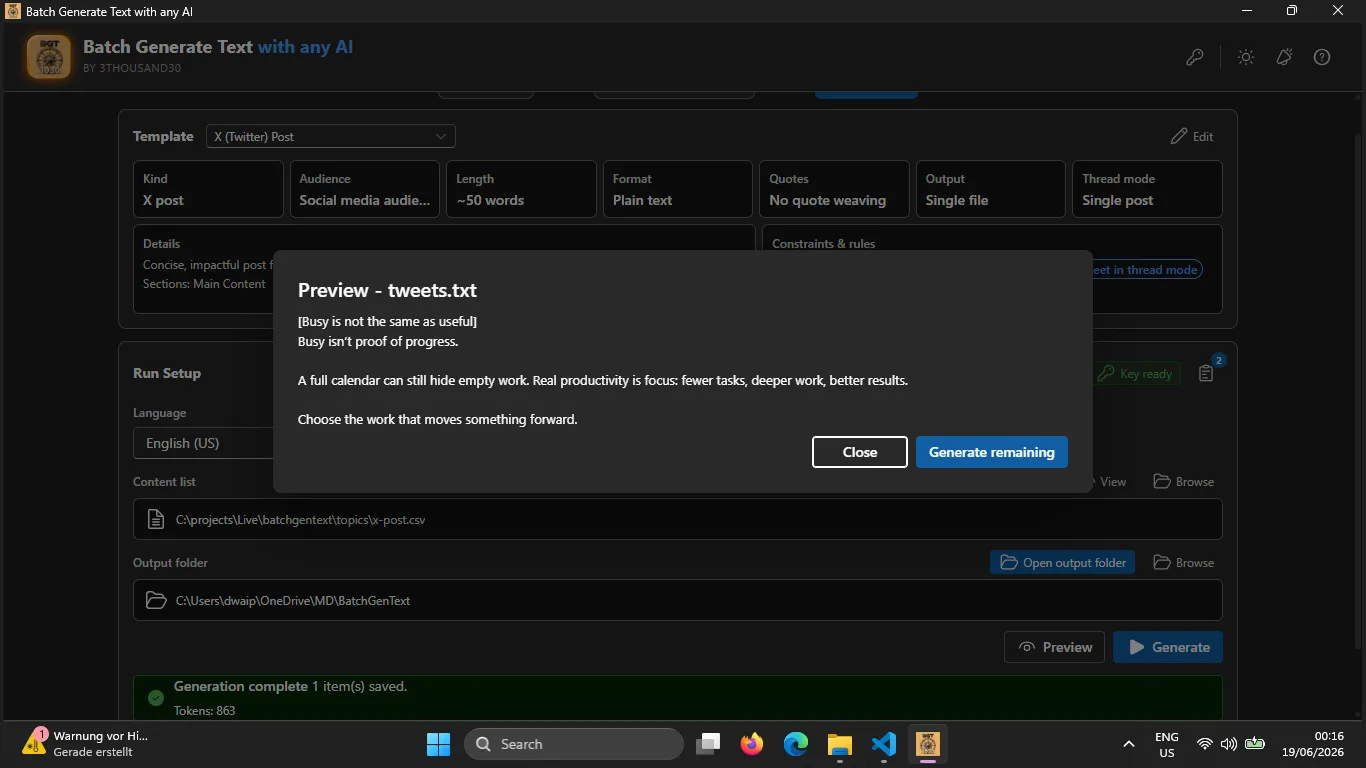Open help question mark icon
This screenshot has width=1366, height=768.
(x=1322, y=57)
